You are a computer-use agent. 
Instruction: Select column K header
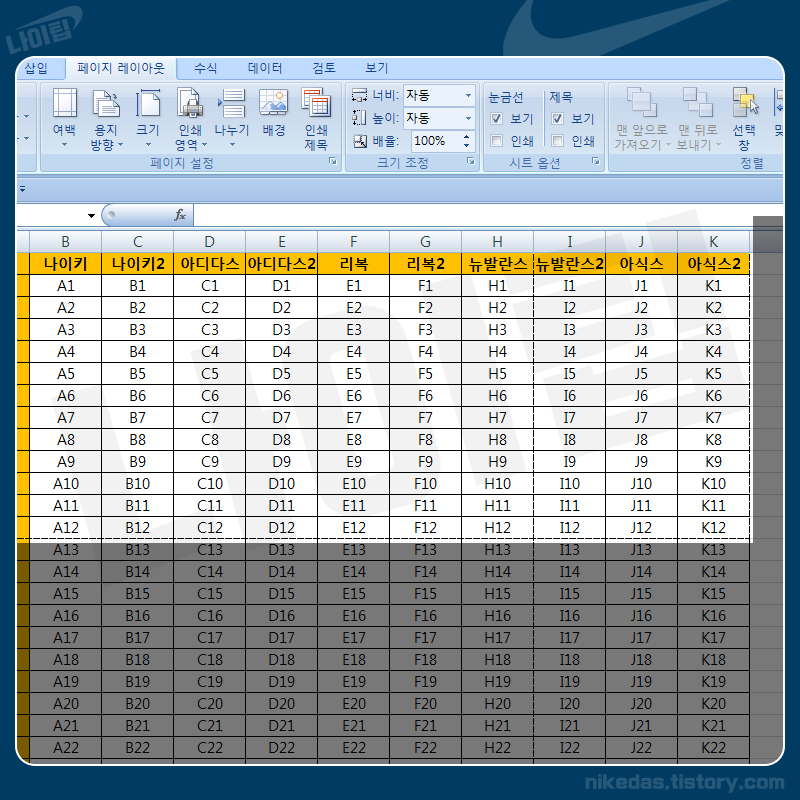[714, 242]
